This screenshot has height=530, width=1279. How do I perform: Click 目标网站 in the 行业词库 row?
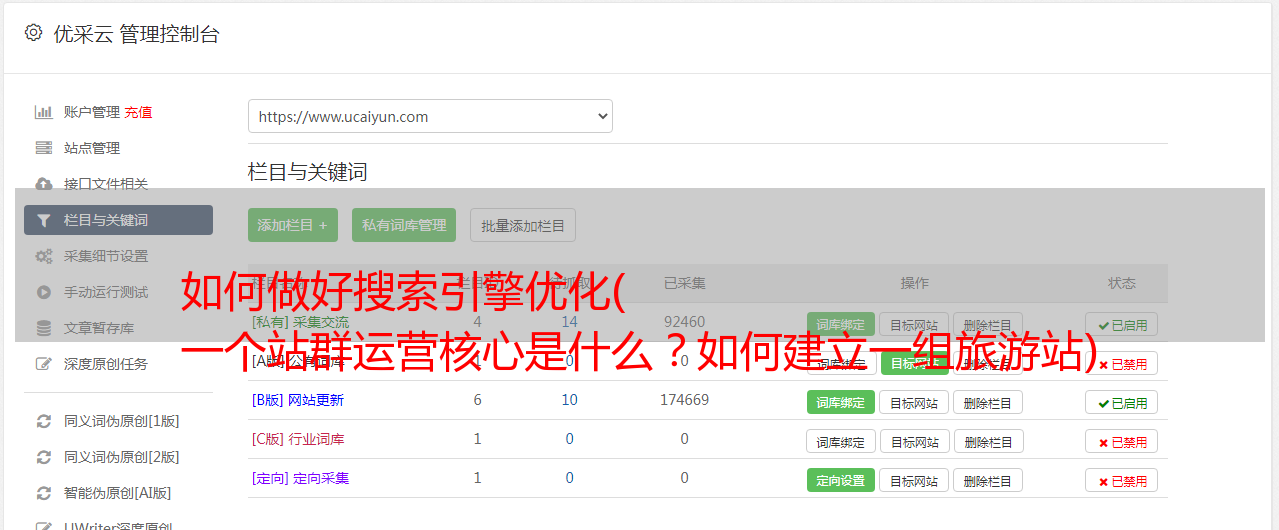click(x=914, y=441)
